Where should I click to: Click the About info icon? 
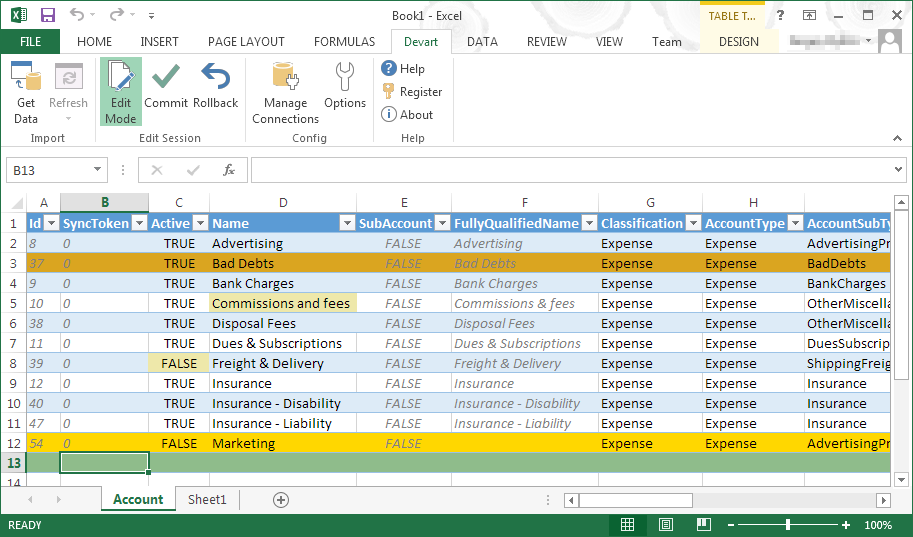[388, 114]
